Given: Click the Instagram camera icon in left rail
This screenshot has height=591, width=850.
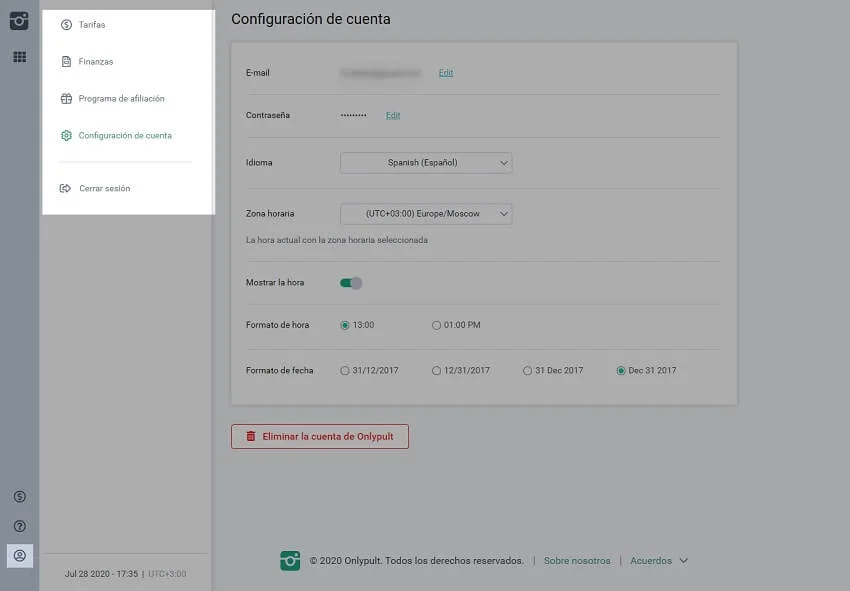Looking at the screenshot, I should click(x=19, y=20).
